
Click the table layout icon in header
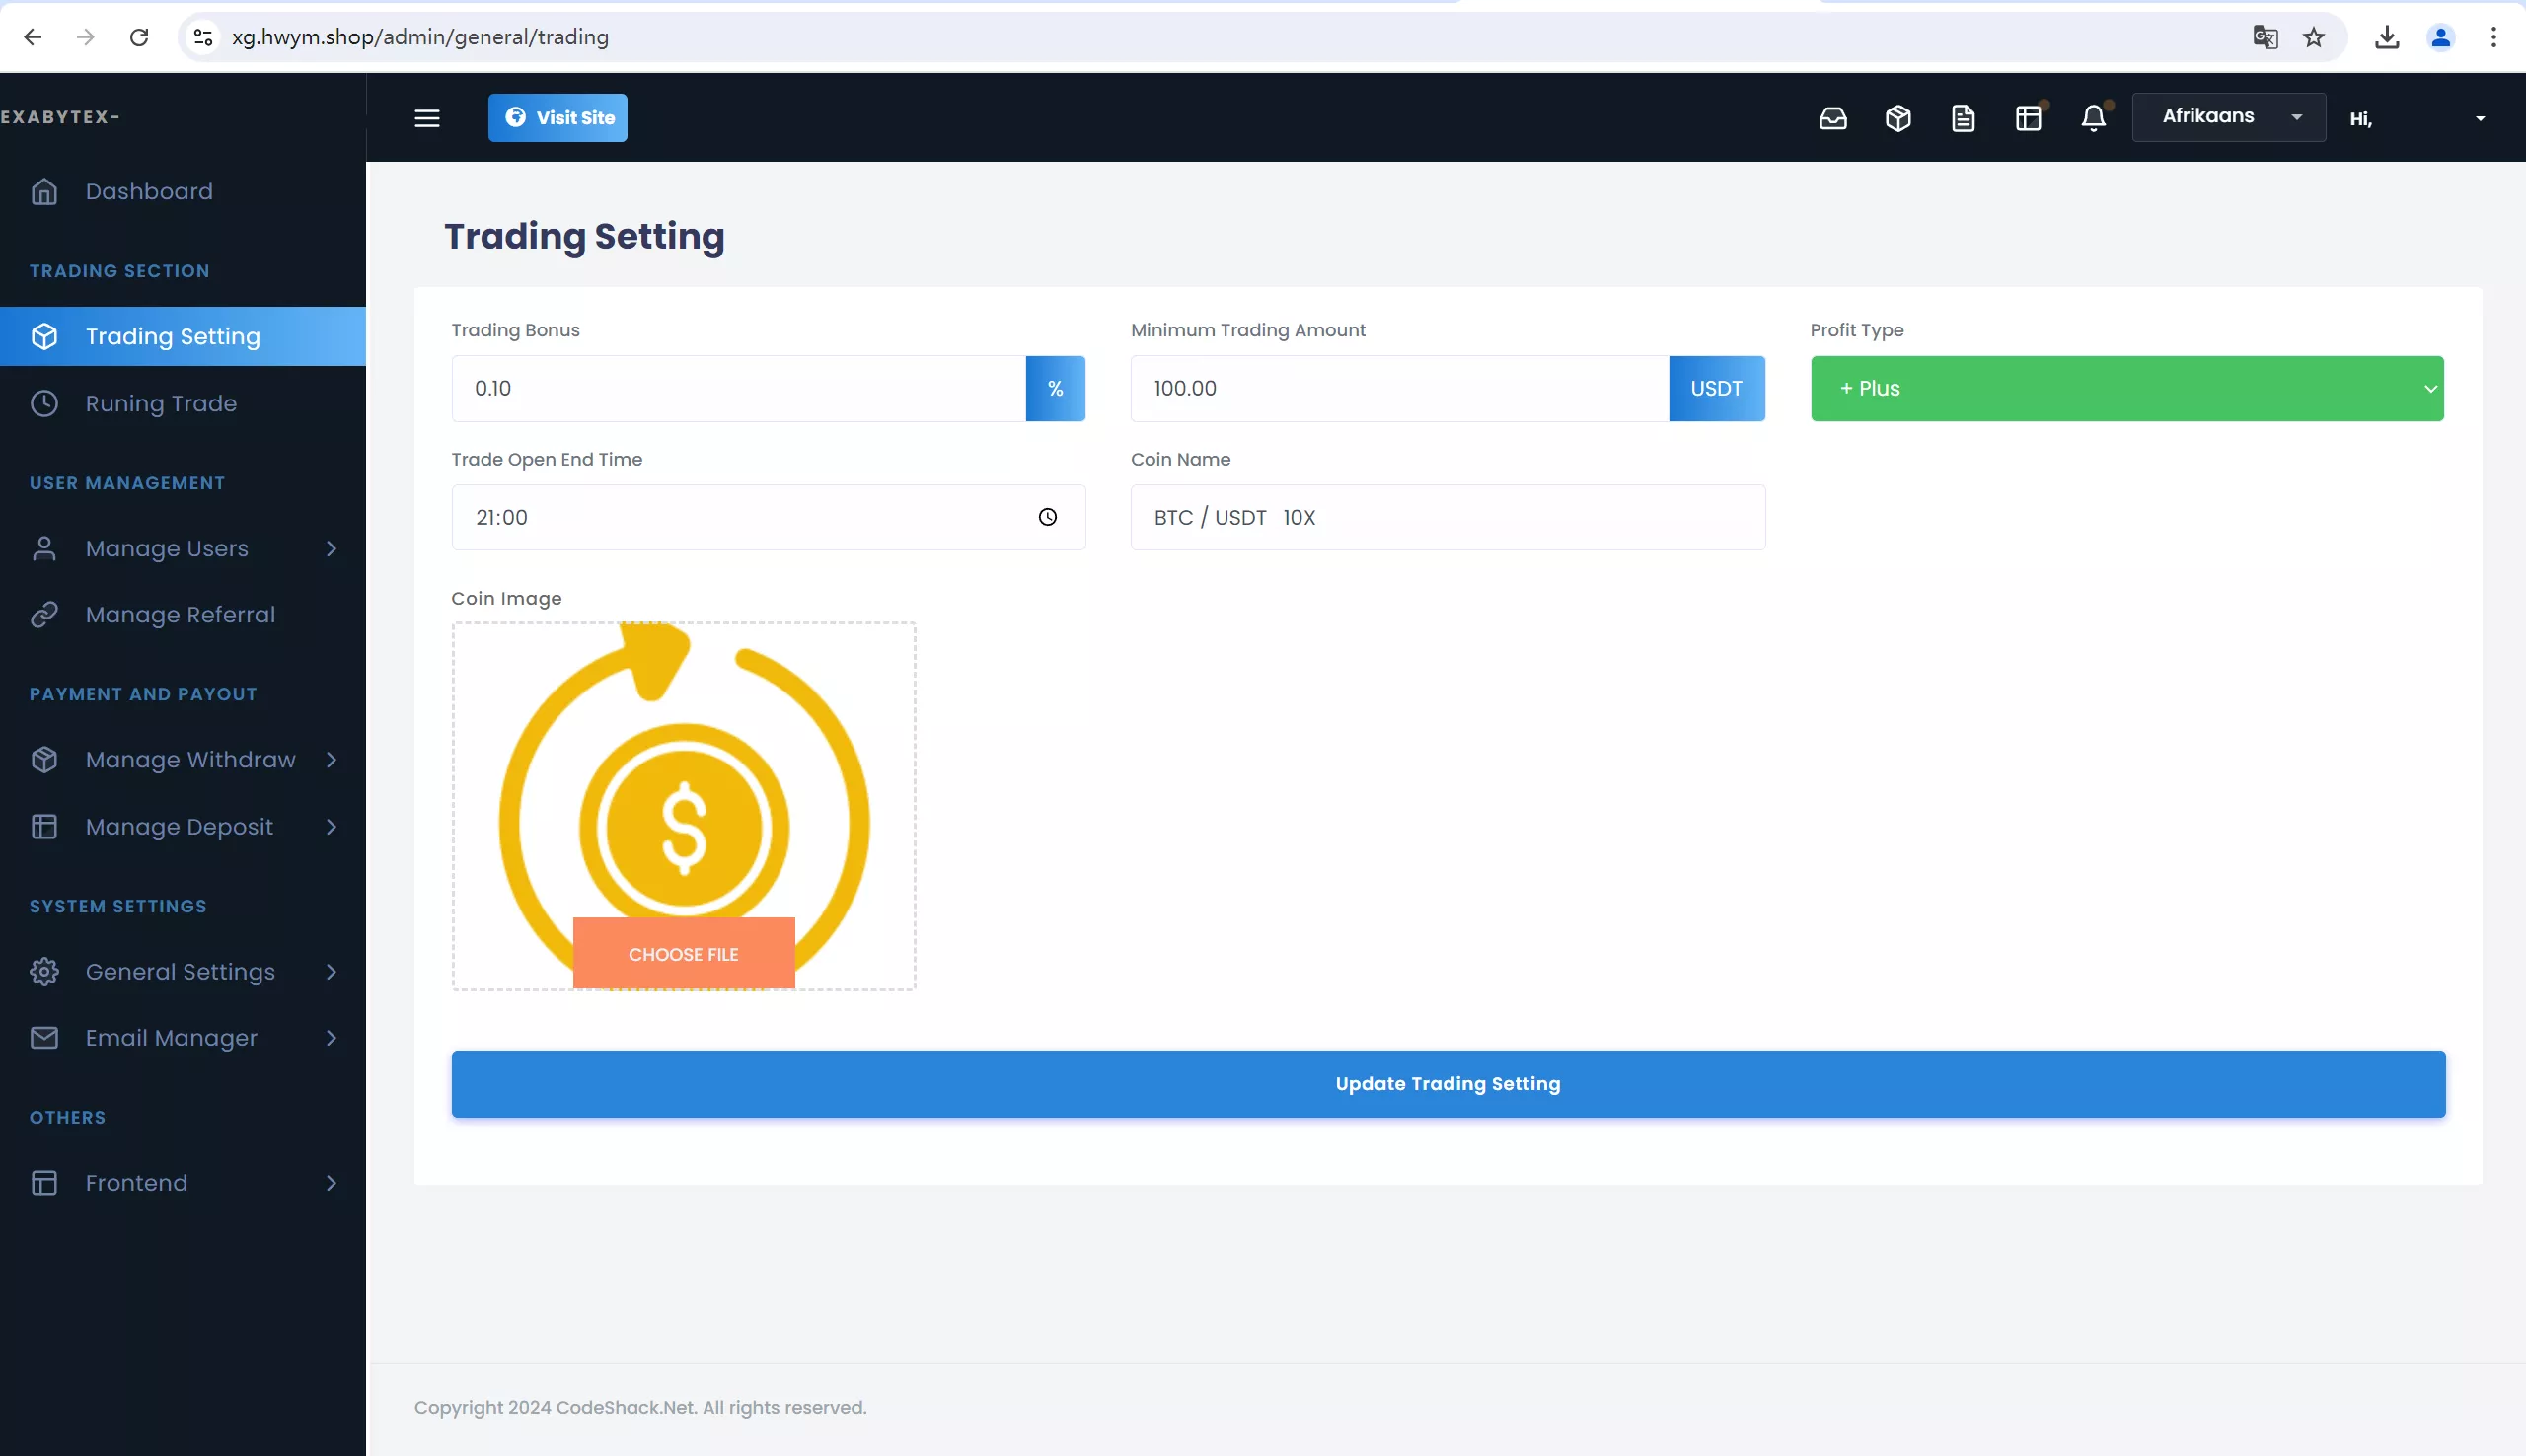2028,118
